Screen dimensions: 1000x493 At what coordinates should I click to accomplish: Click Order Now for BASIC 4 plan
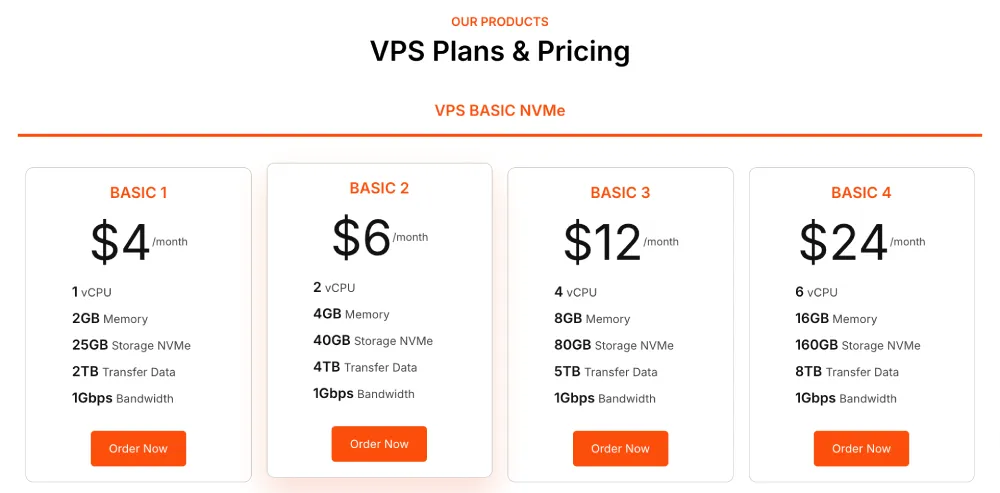tap(861, 448)
